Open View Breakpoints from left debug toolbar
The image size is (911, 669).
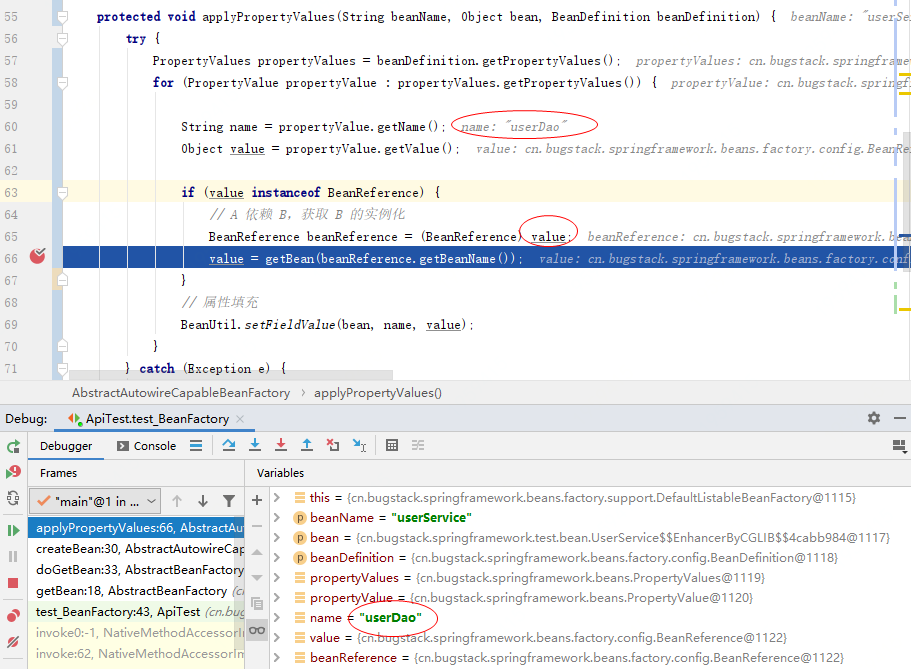13,615
